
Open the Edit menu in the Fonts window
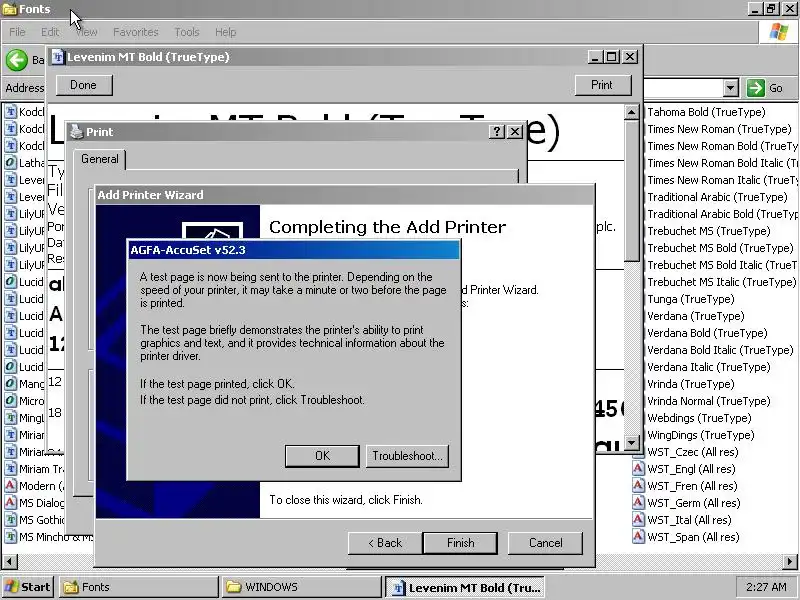tap(50, 32)
